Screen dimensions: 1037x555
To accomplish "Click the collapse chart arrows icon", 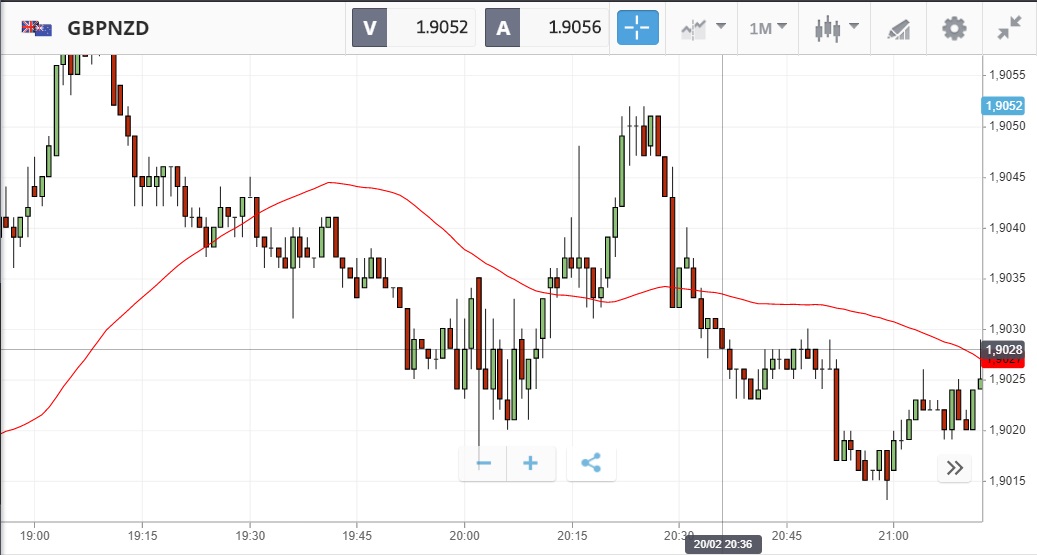I will point(1009,28).
